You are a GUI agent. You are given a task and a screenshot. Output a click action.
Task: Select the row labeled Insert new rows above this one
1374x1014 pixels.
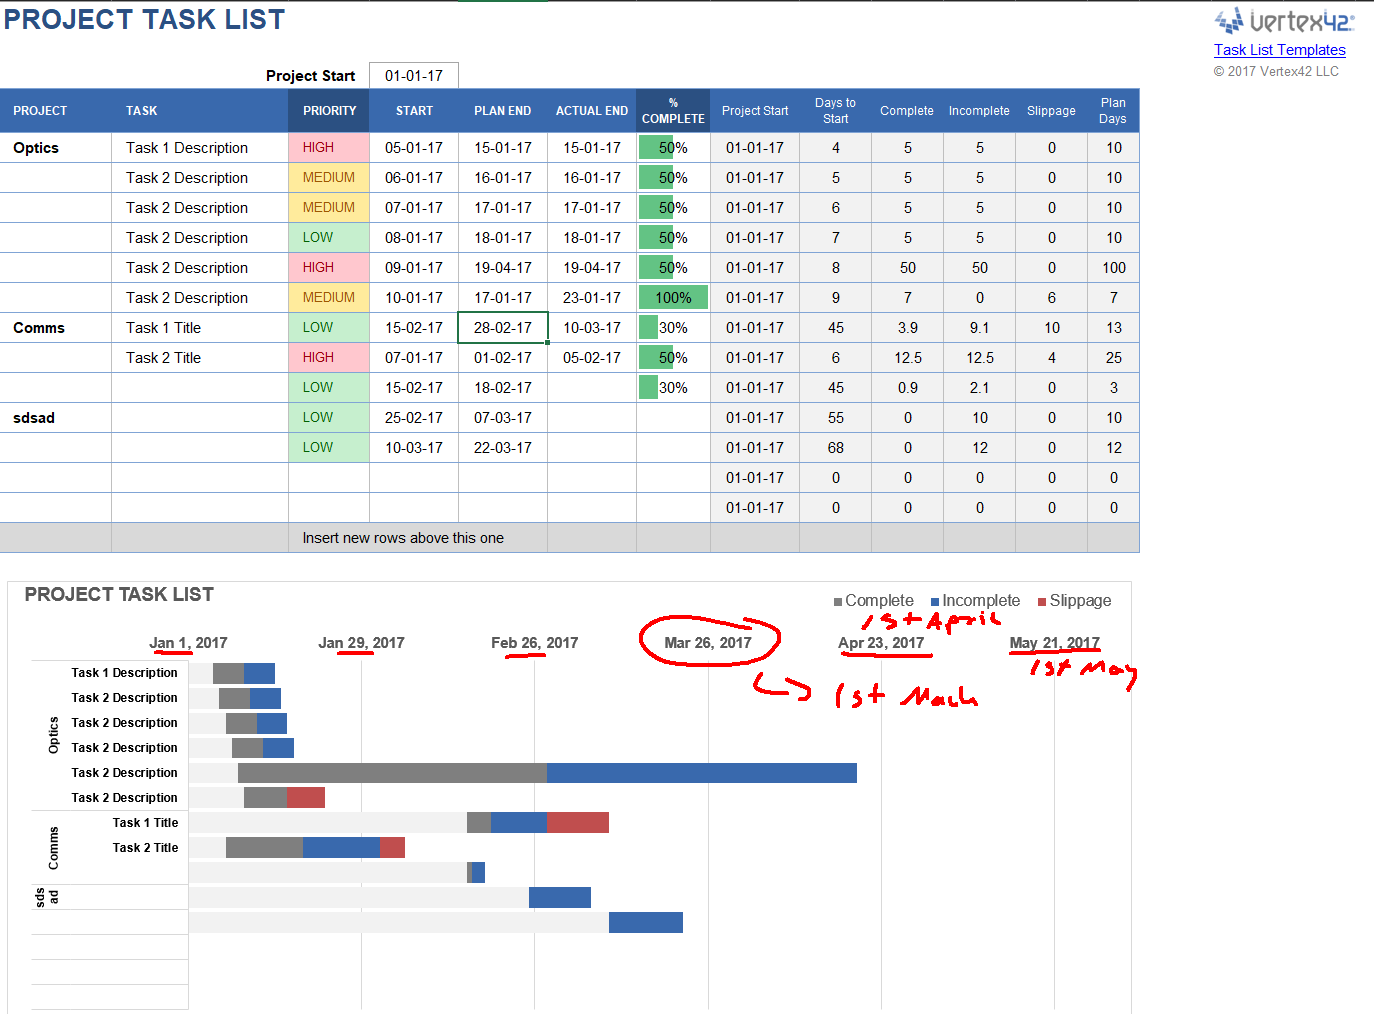(x=404, y=538)
